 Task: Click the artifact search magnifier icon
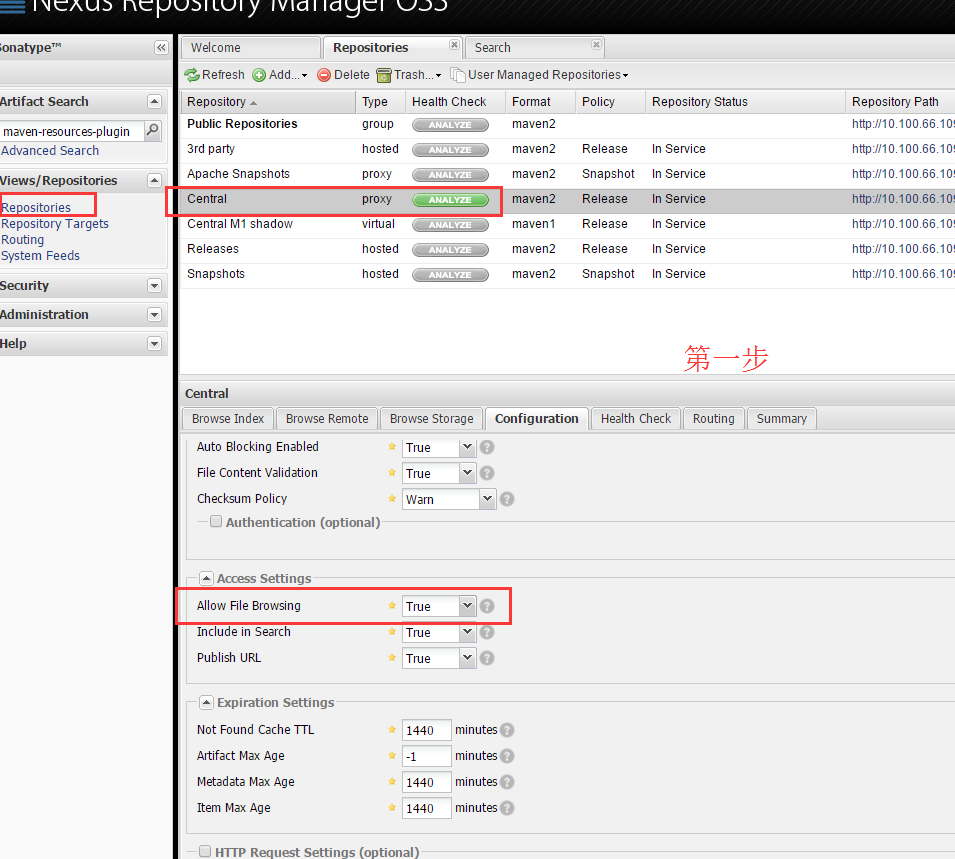pos(153,130)
